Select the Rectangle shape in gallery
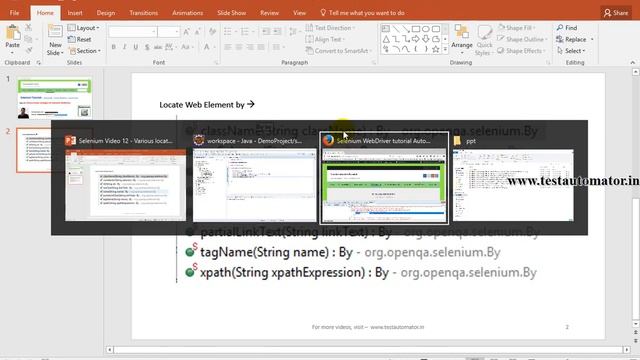640x360 pixels. point(416,29)
